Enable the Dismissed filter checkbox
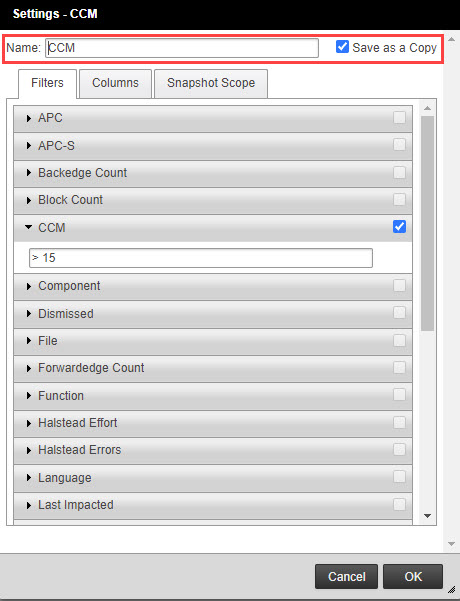Image resolution: width=460 pixels, height=601 pixels. pos(399,313)
